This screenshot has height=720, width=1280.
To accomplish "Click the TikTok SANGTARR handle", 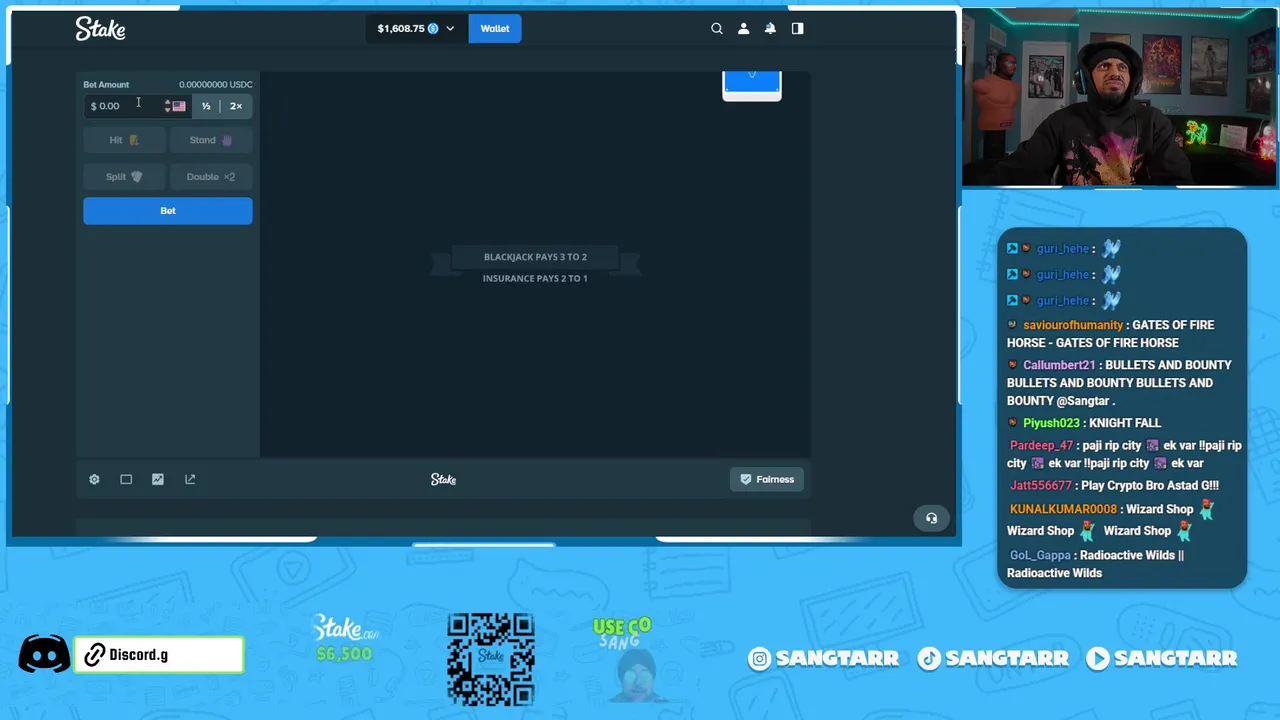I will (x=994, y=658).
